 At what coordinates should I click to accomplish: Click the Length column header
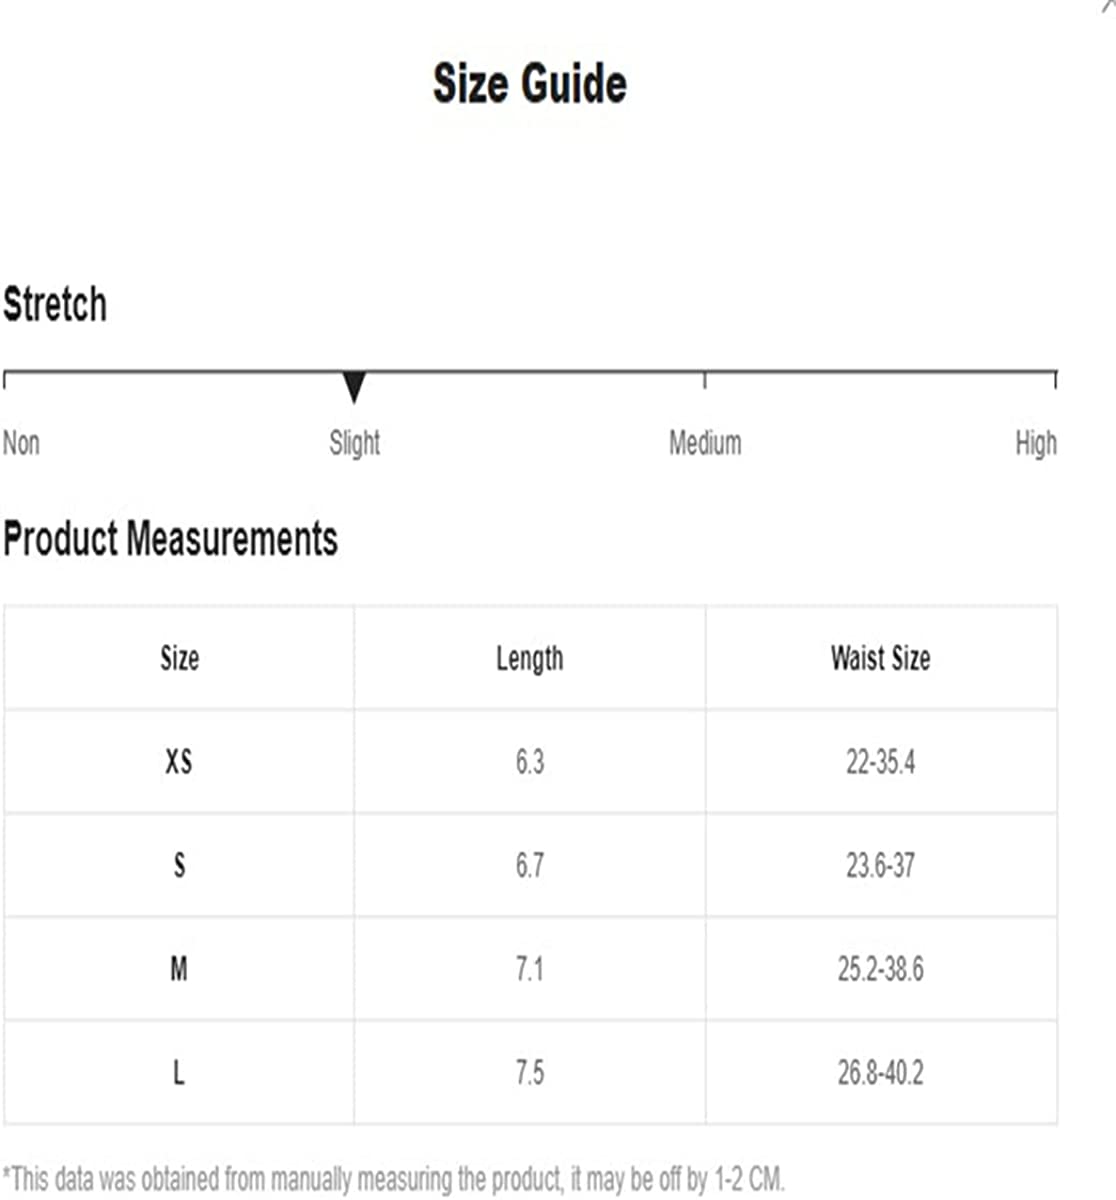[x=530, y=659]
